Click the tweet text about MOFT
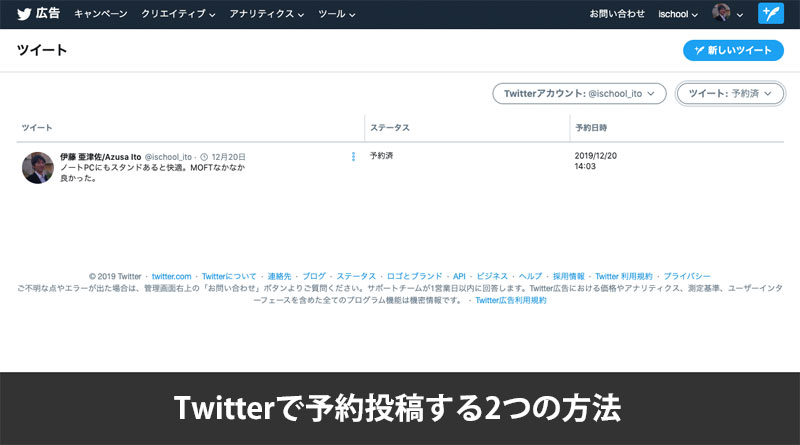 [x=153, y=172]
